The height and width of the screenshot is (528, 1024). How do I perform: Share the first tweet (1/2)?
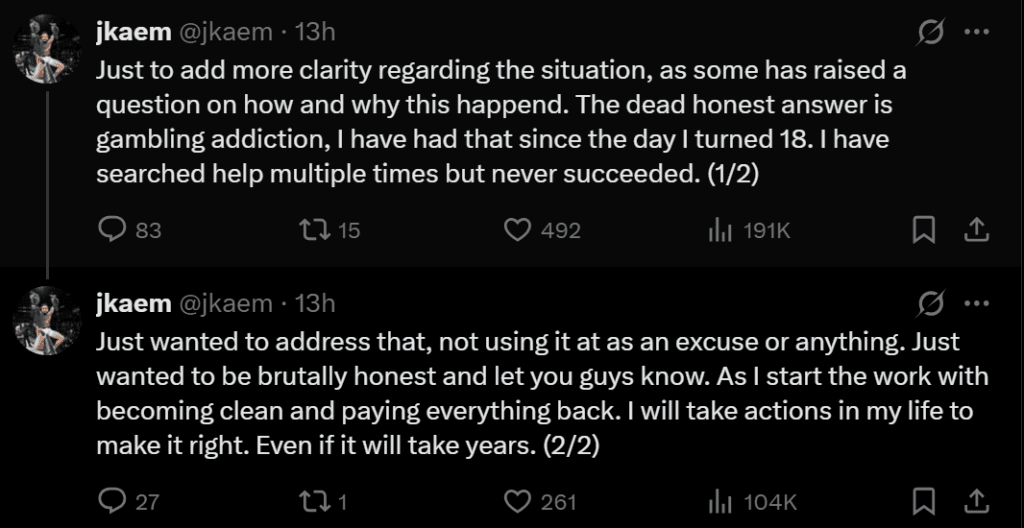pos(975,230)
